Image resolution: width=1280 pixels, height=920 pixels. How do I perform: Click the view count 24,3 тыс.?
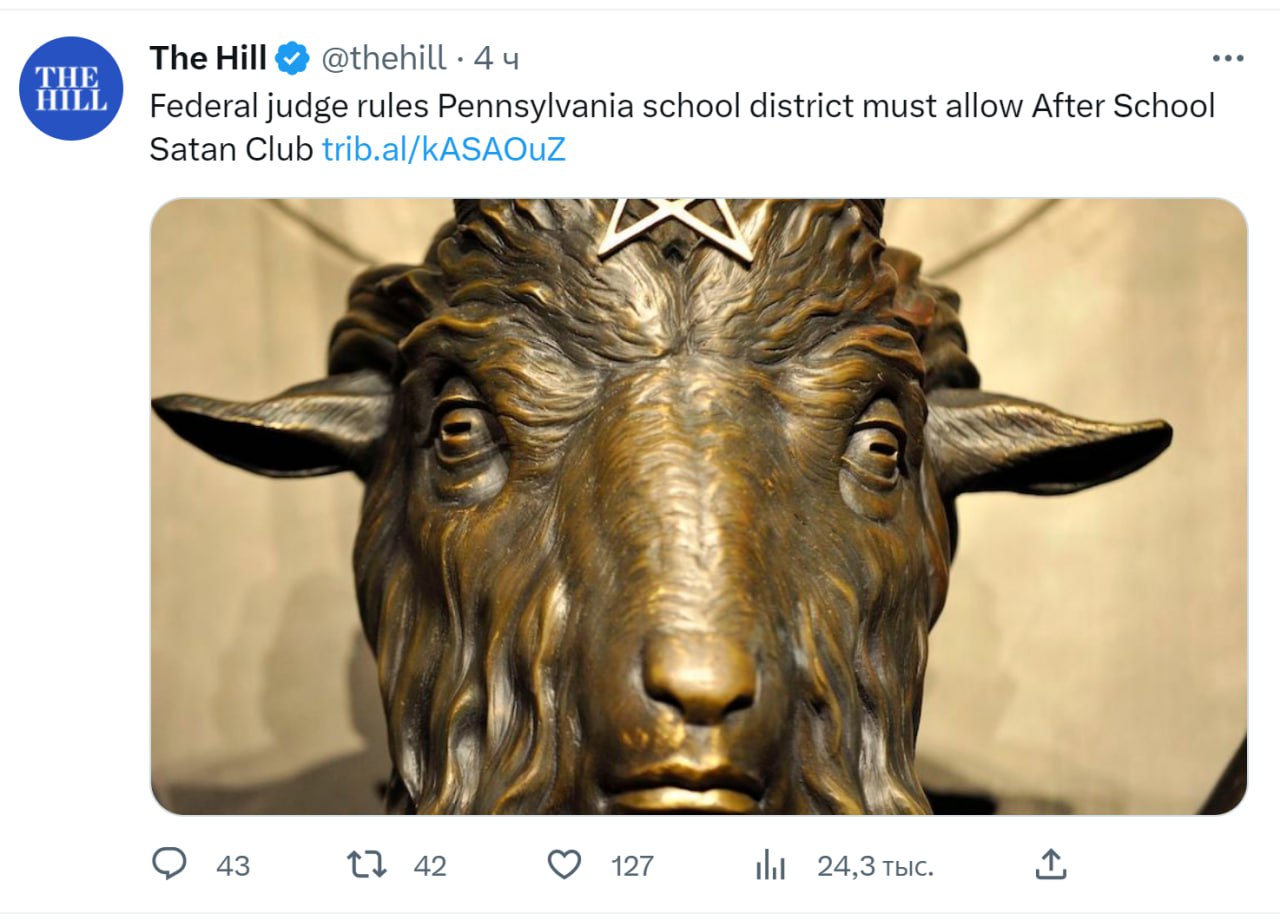coord(875,865)
